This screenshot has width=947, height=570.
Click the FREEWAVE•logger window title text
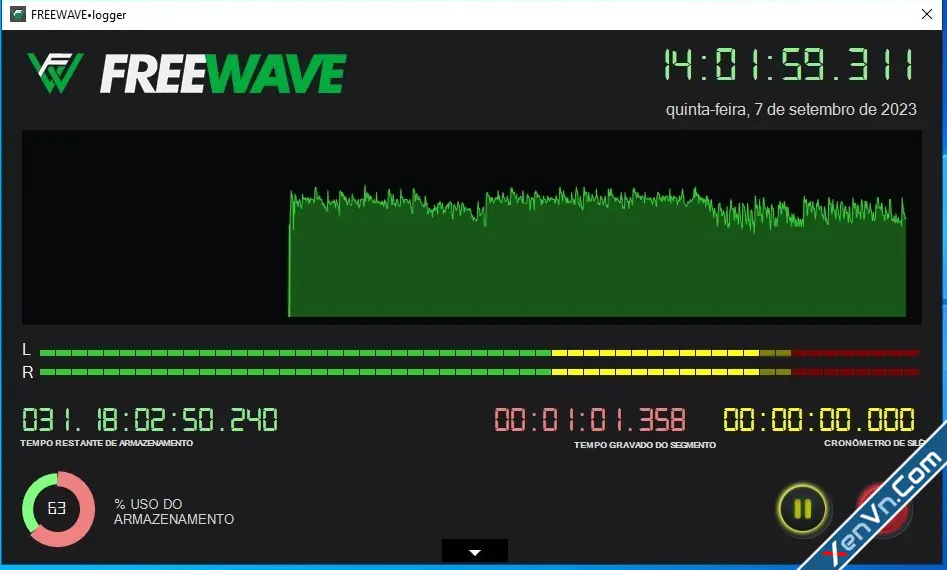pos(79,15)
